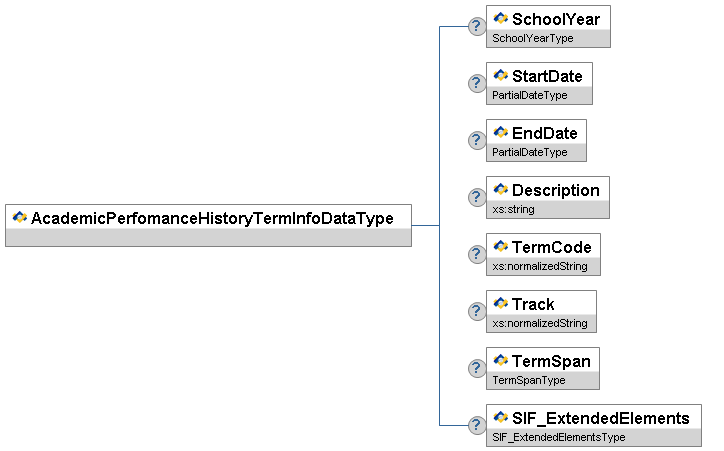Open the help icon next to Track

pyautogui.click(x=477, y=311)
